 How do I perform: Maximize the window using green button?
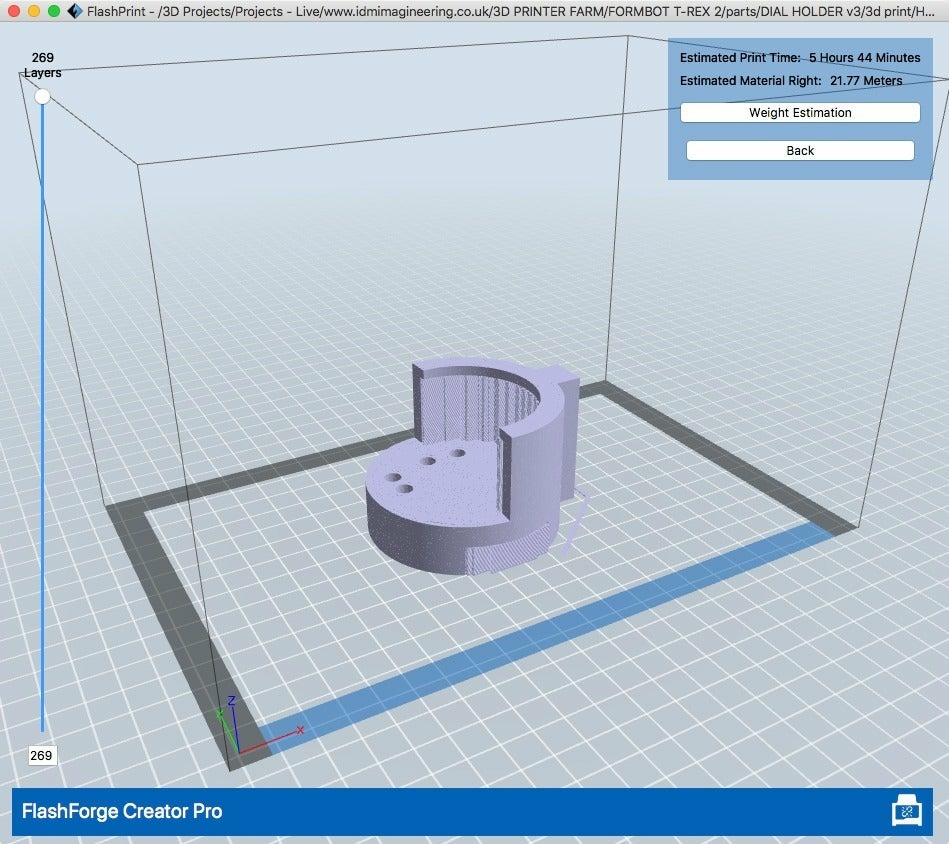(x=53, y=12)
